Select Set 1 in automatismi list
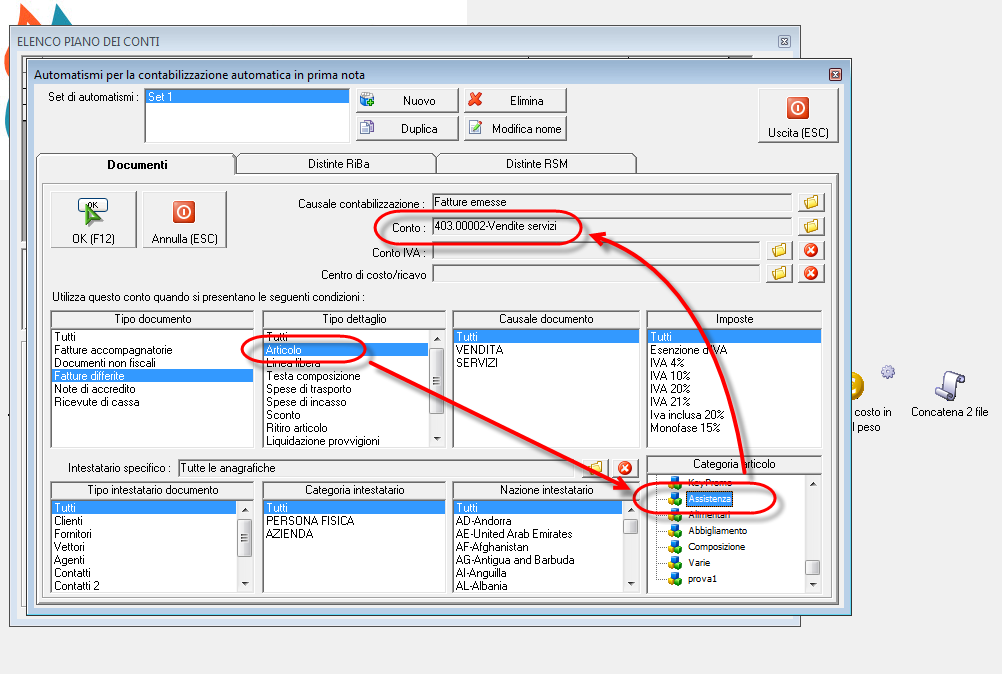1002x674 pixels. click(x=247, y=96)
